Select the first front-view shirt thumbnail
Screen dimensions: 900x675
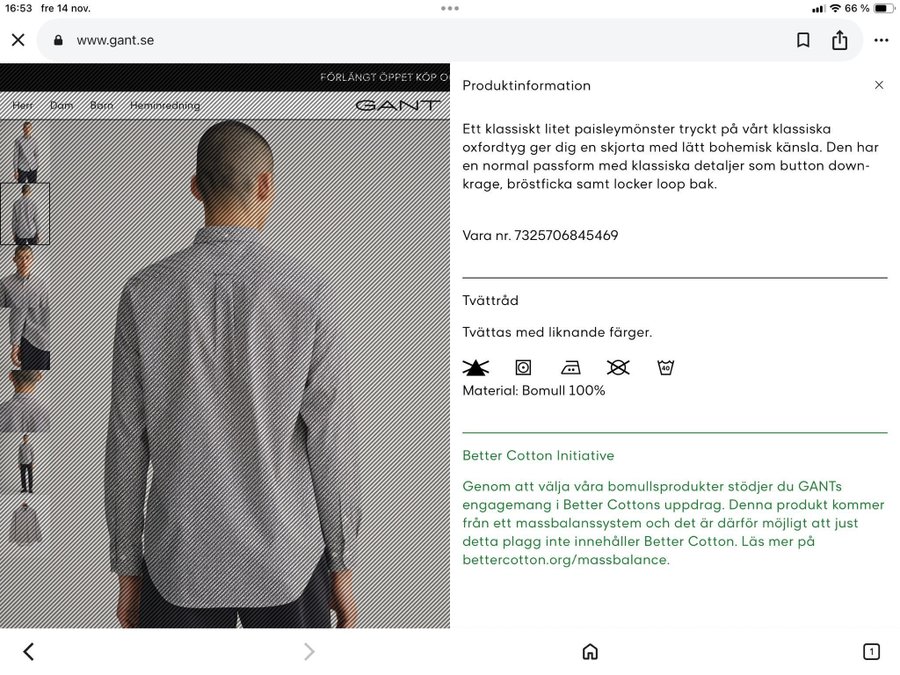[x=25, y=152]
